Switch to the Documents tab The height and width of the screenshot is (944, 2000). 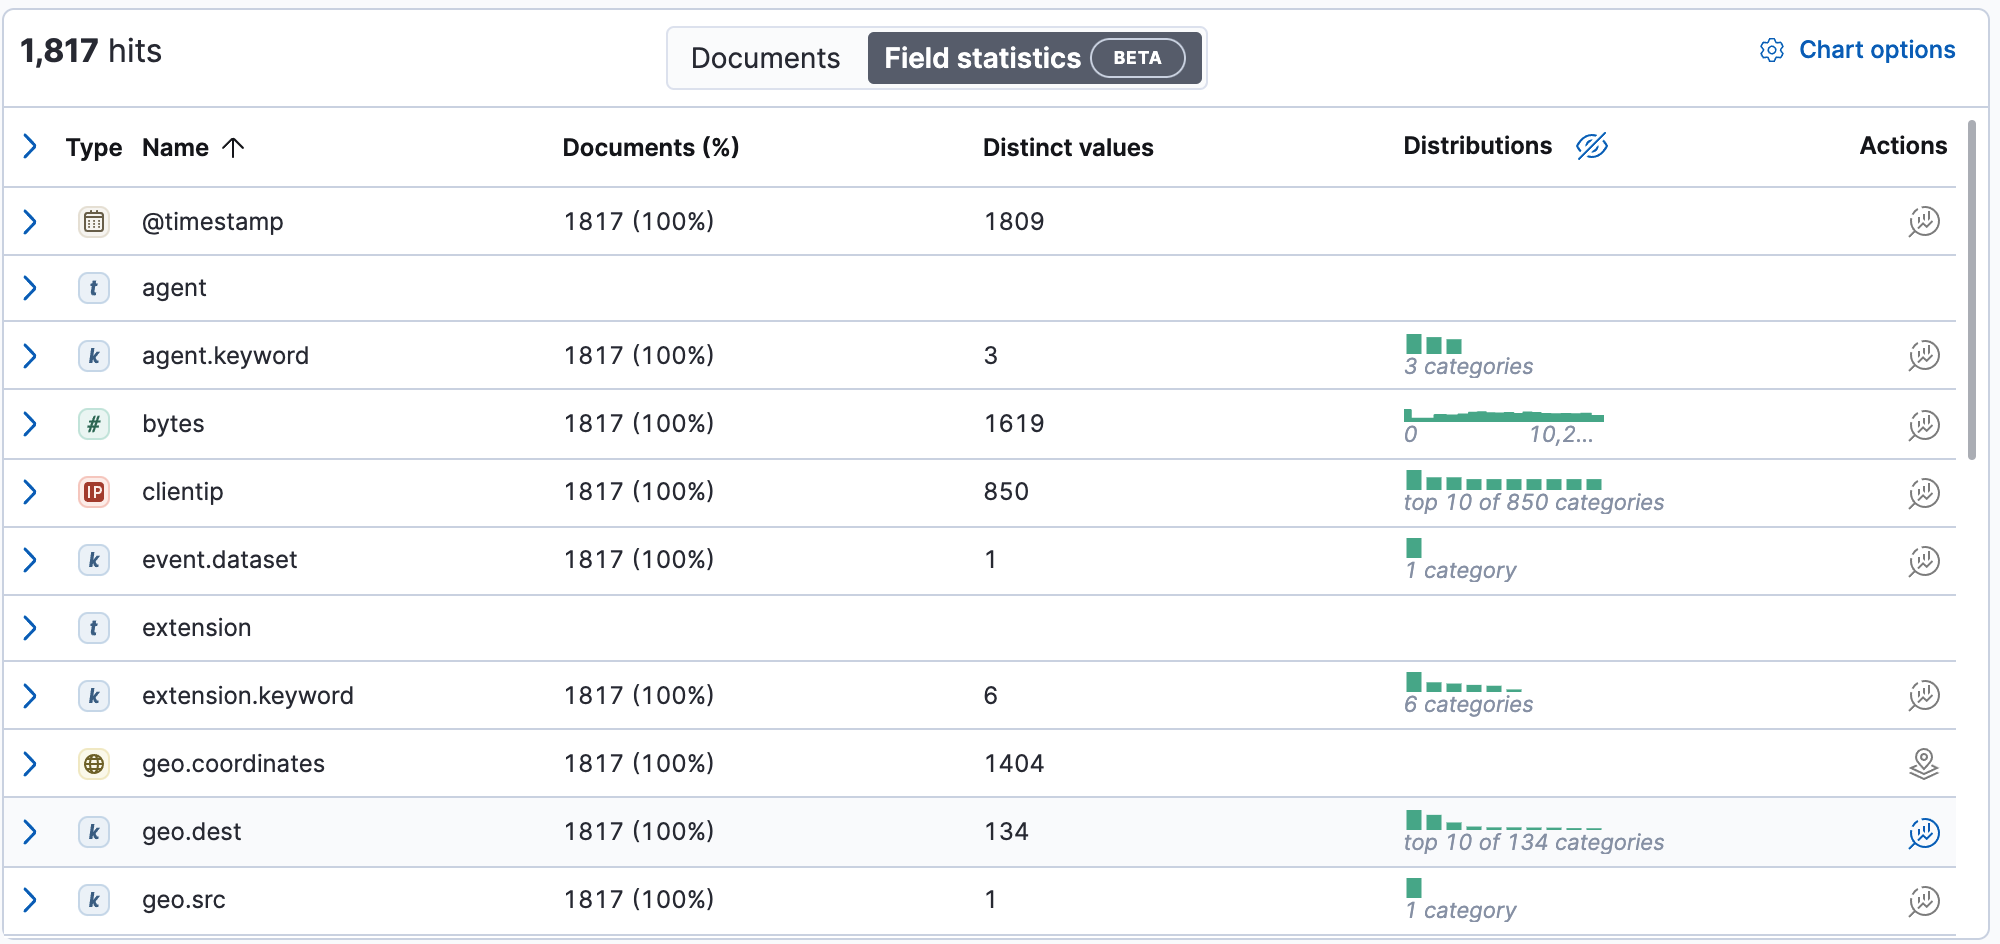(765, 58)
